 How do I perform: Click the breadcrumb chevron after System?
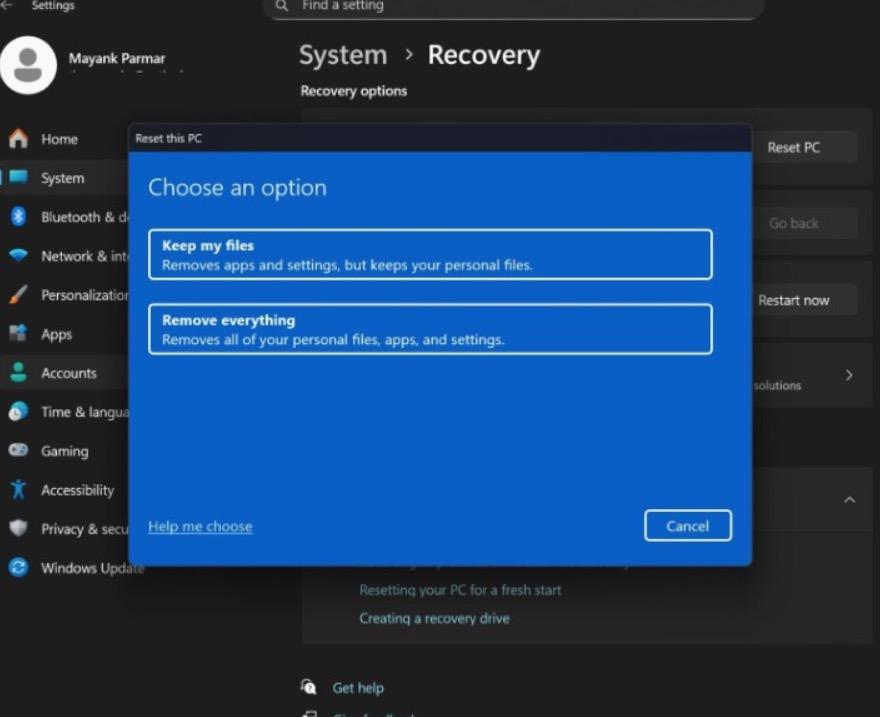tap(408, 56)
